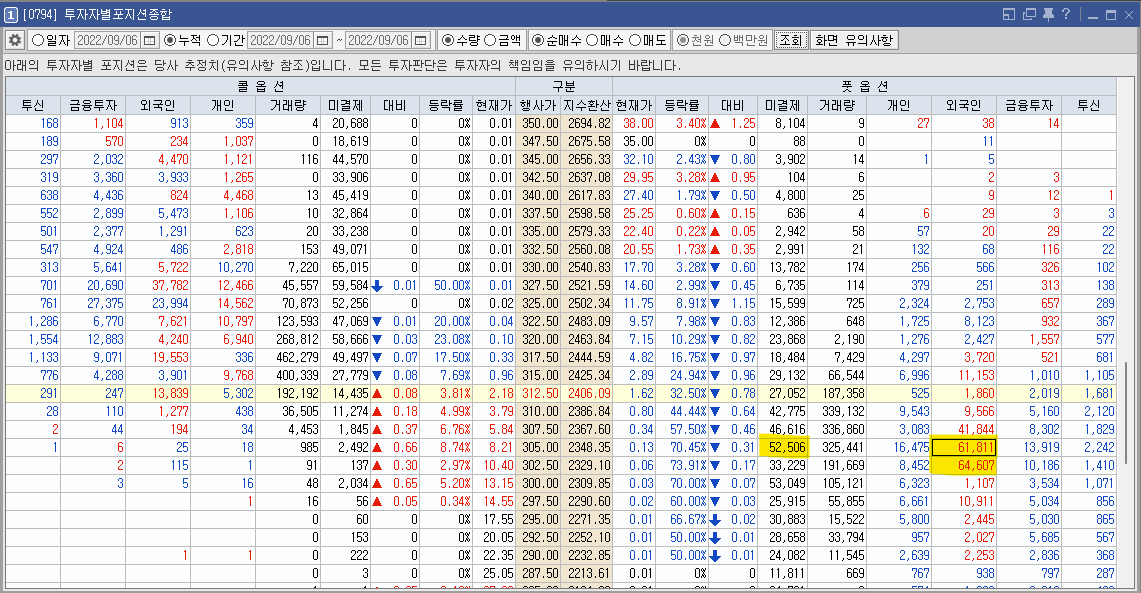Select the 백만원 radio button

725,40
